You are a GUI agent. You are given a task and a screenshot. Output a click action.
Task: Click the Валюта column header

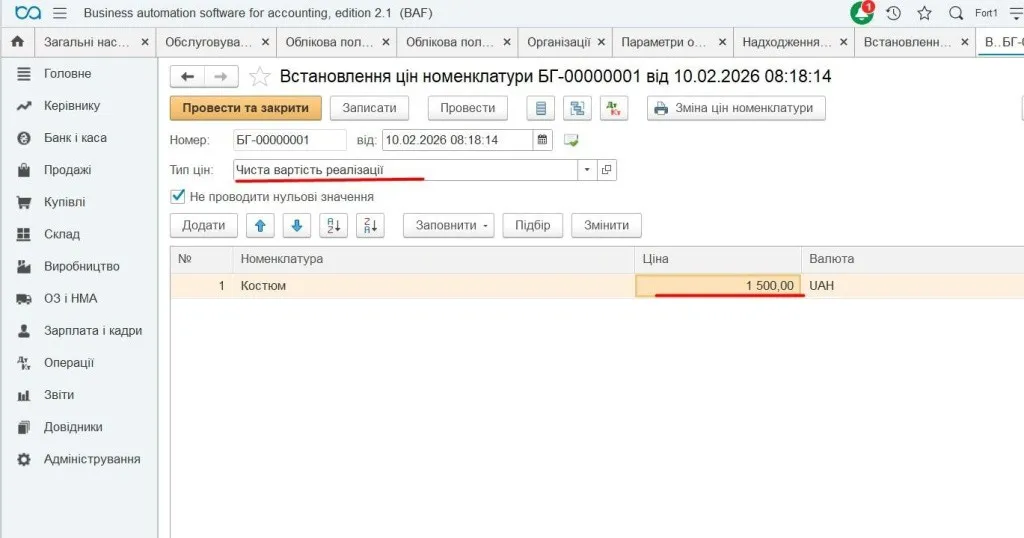[912, 259]
